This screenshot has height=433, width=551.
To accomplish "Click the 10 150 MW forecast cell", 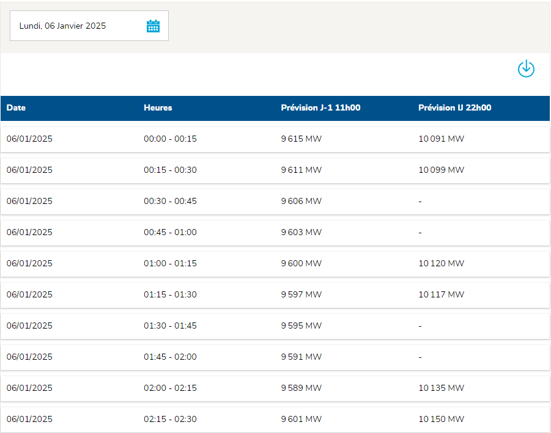I will (441, 419).
